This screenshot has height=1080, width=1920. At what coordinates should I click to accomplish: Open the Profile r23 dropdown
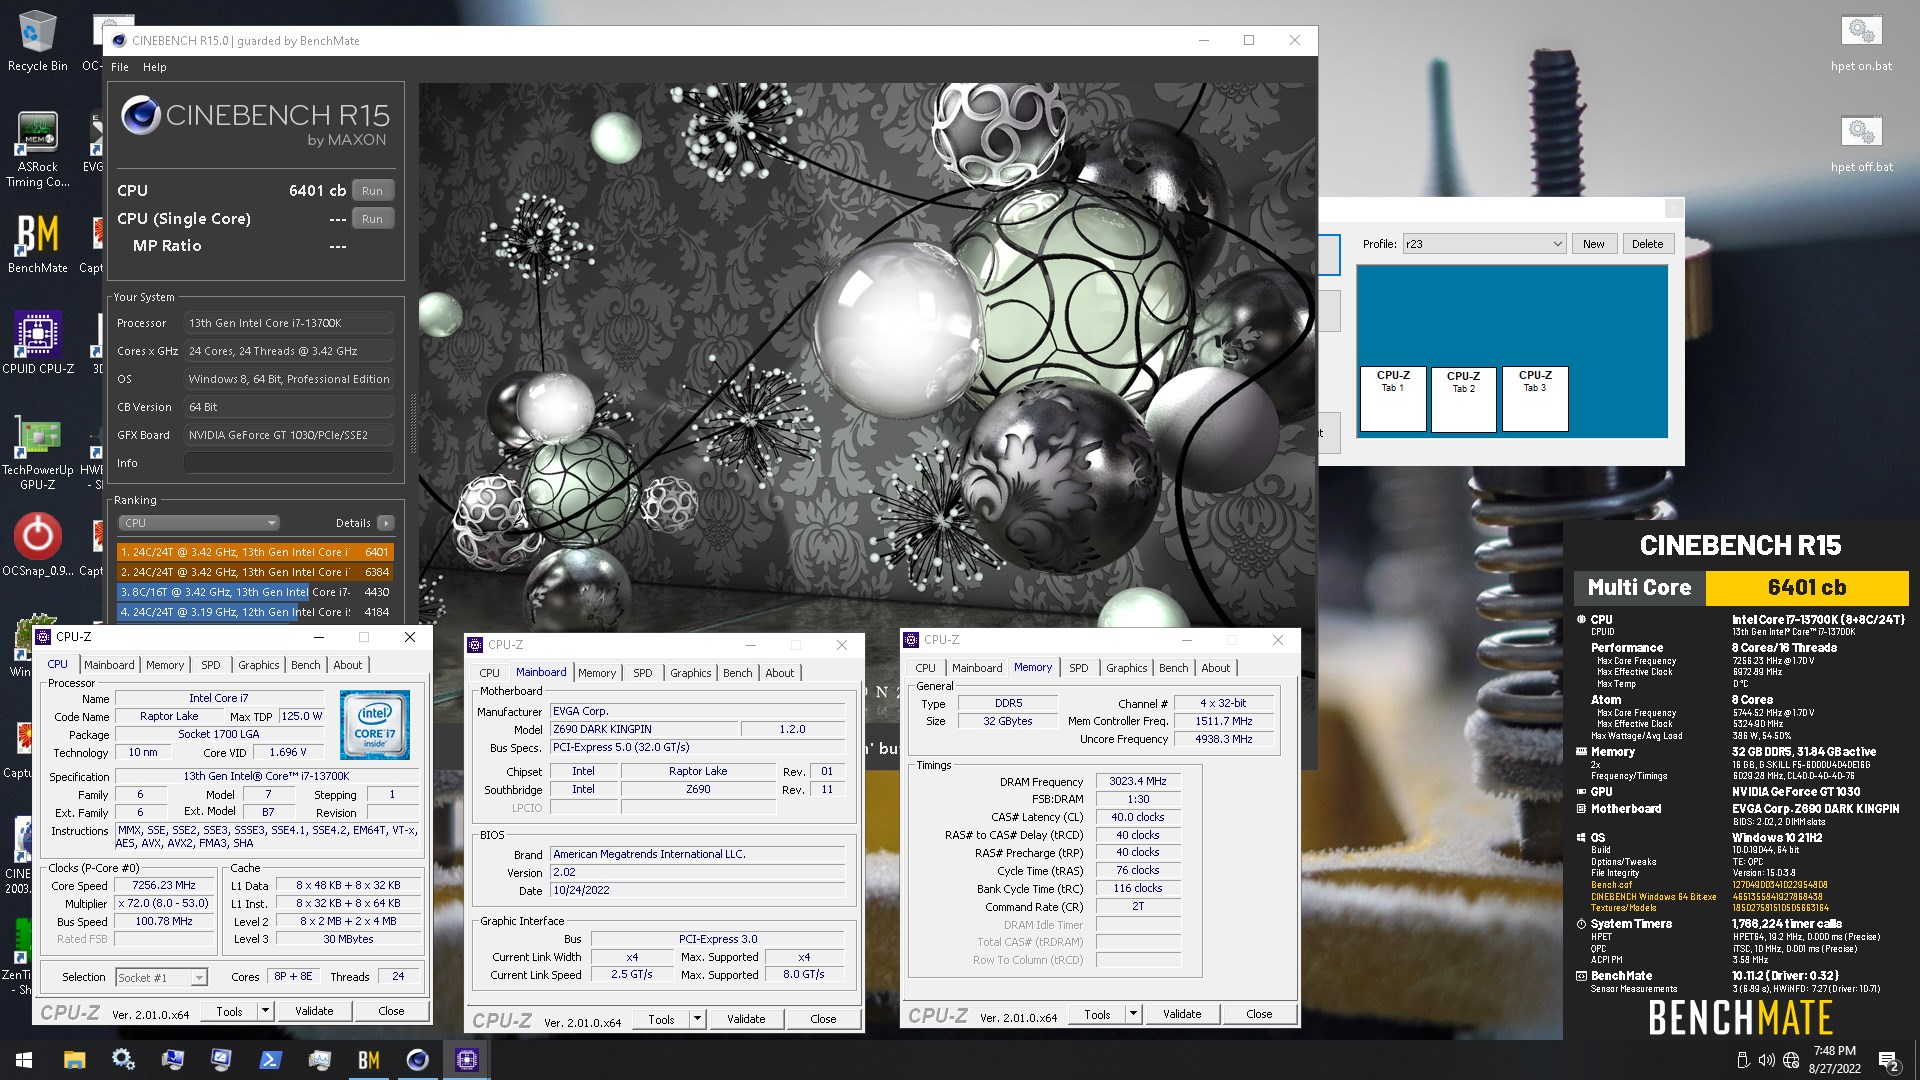tap(1484, 244)
